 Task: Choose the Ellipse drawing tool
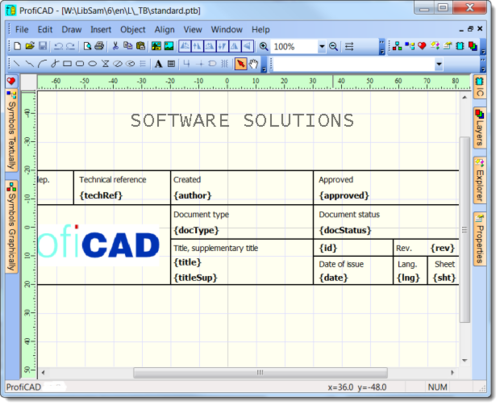[93, 64]
